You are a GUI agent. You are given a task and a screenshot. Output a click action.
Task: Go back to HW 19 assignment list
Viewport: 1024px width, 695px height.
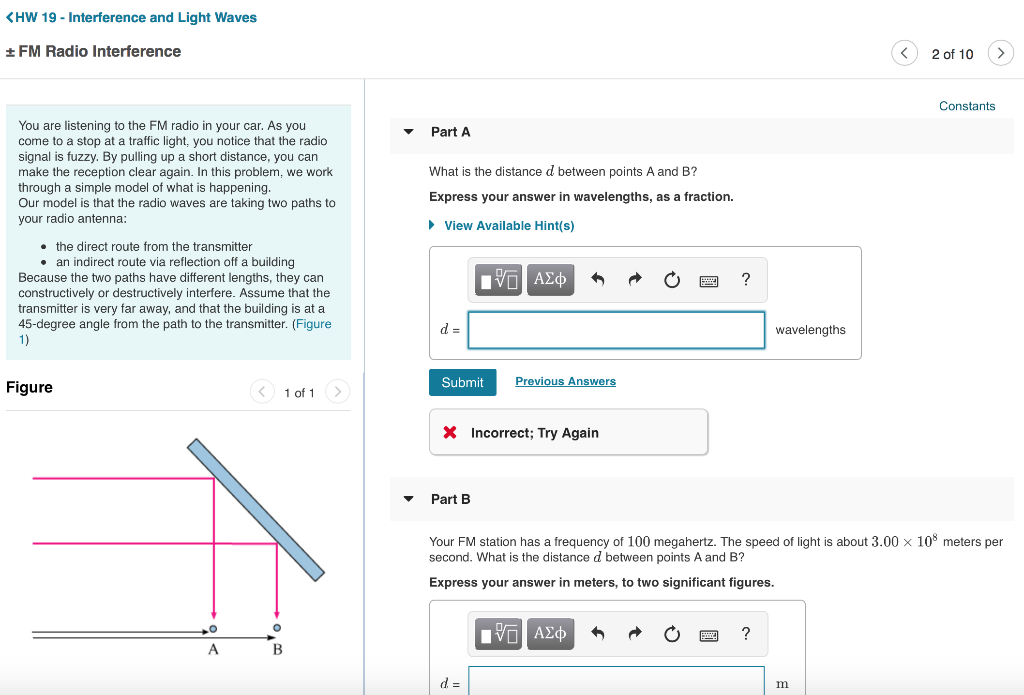[x=131, y=17]
